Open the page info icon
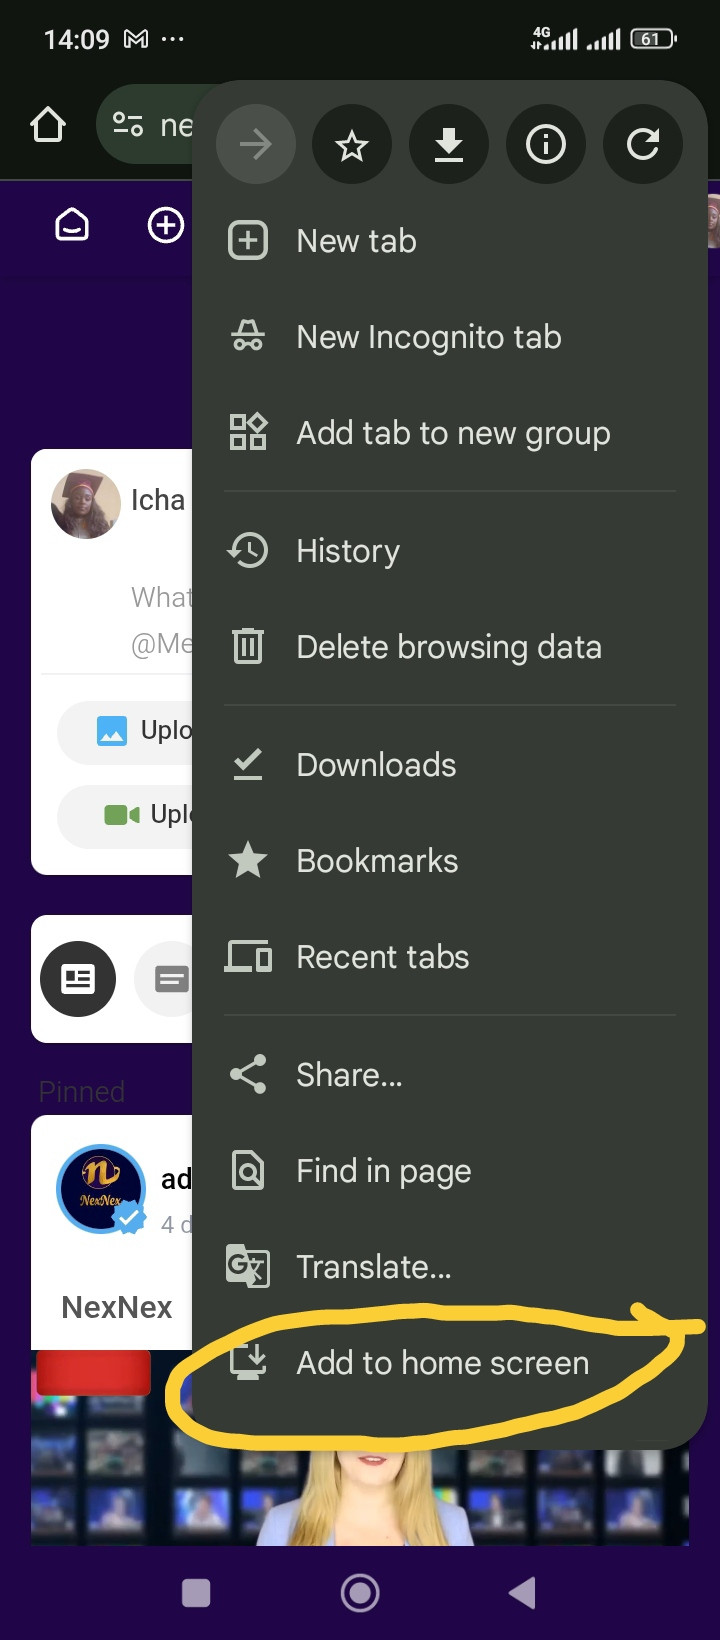The image size is (720, 1640). (x=546, y=146)
